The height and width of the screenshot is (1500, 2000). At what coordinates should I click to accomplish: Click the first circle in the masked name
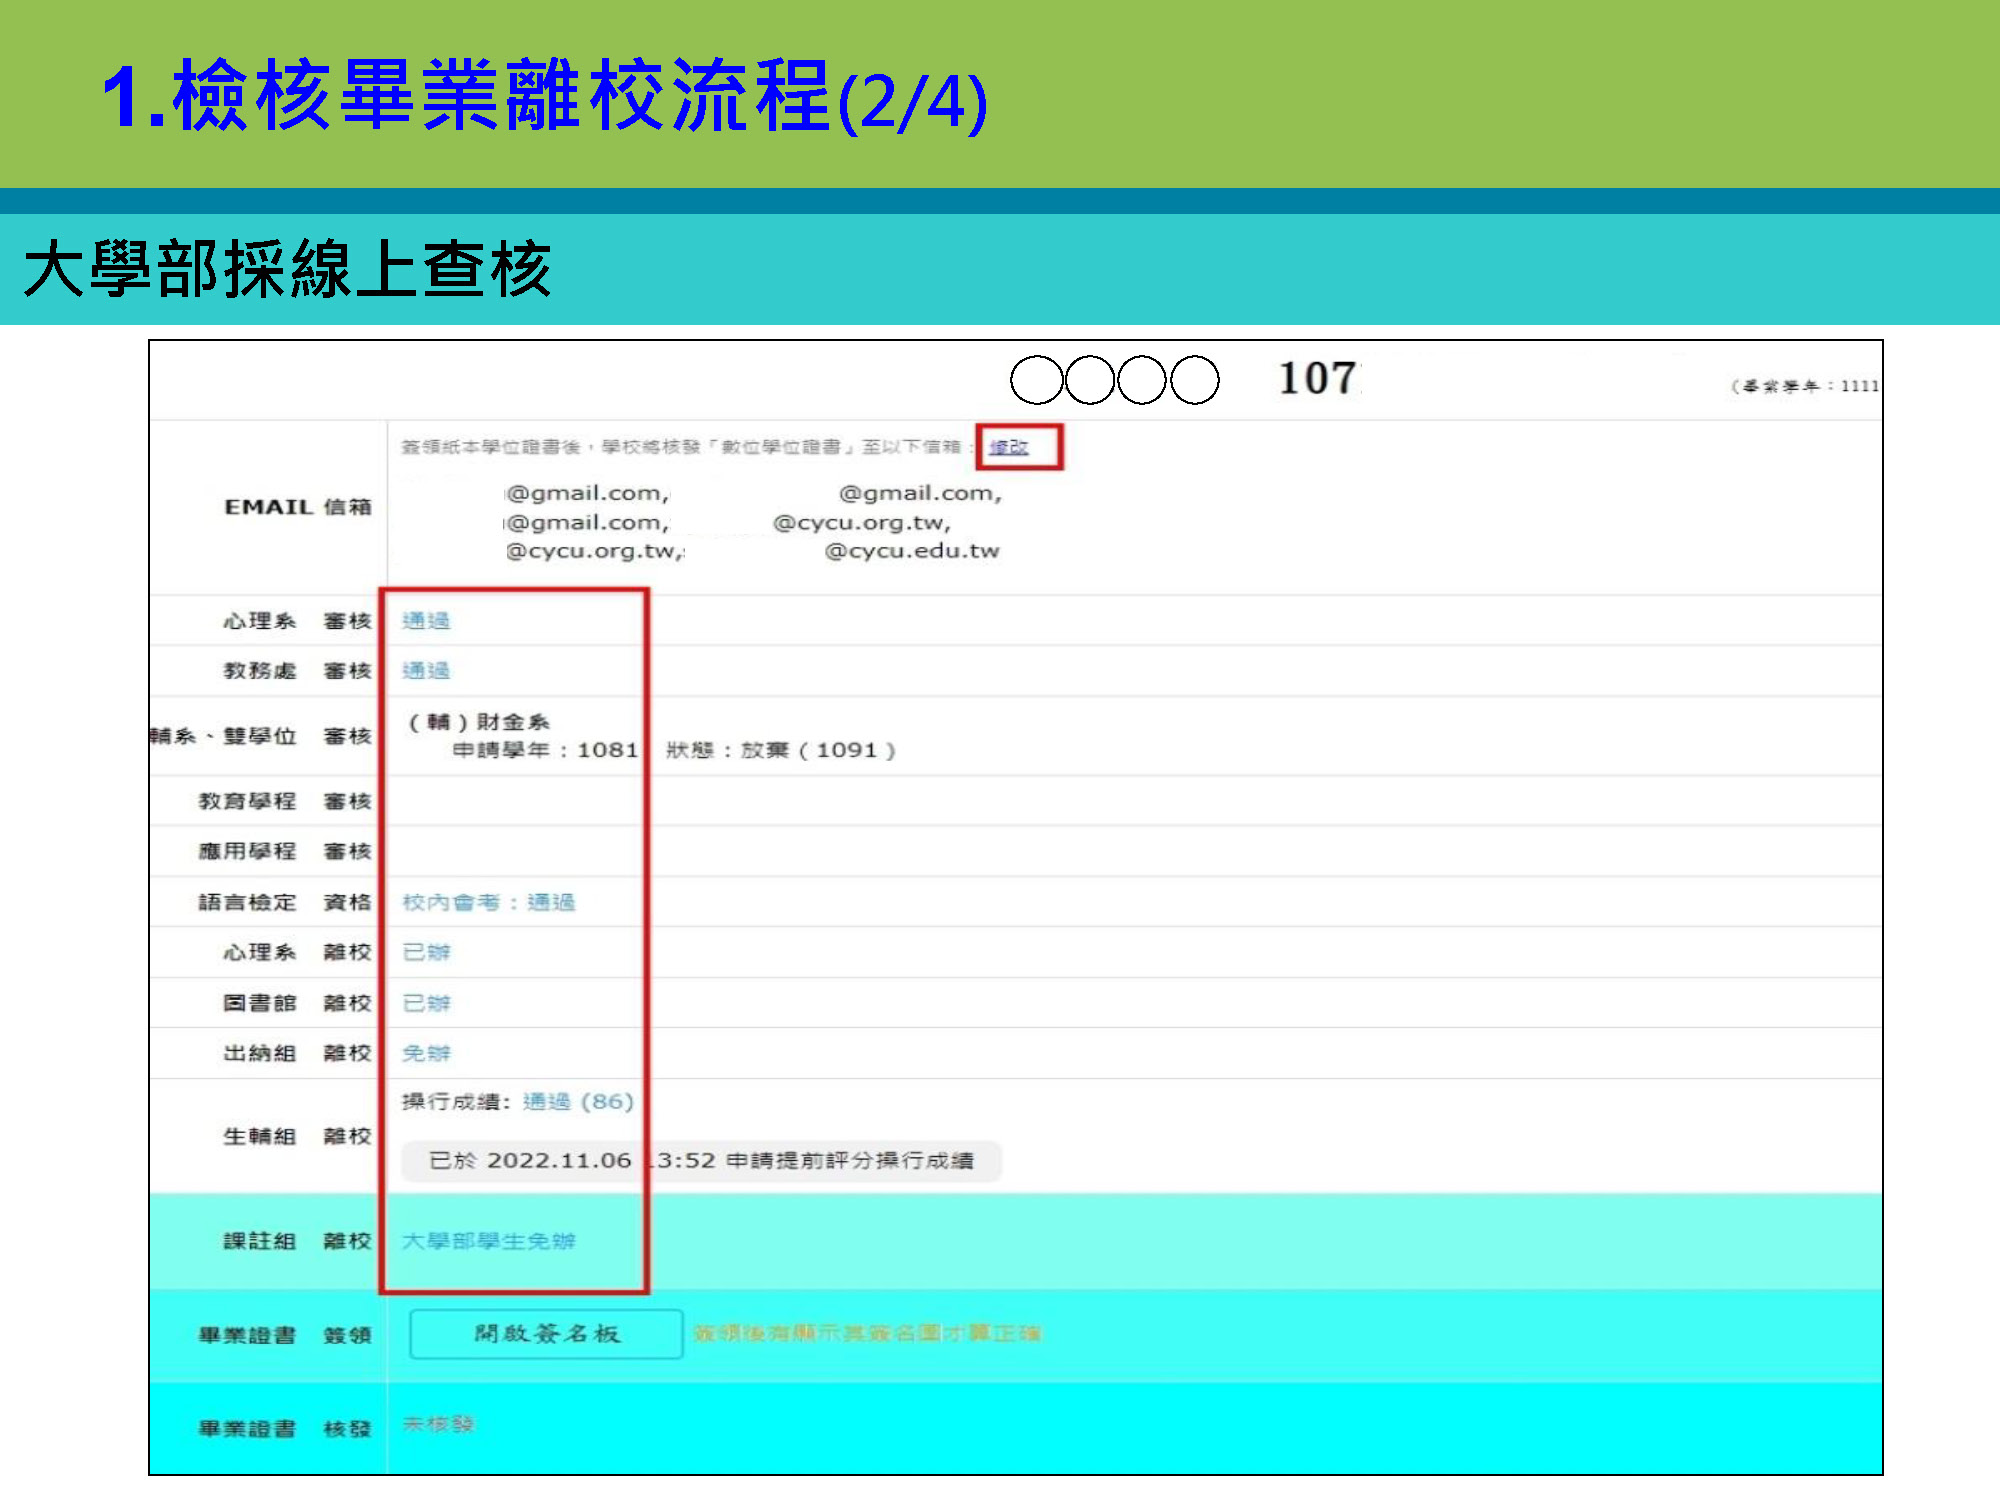tap(1036, 380)
